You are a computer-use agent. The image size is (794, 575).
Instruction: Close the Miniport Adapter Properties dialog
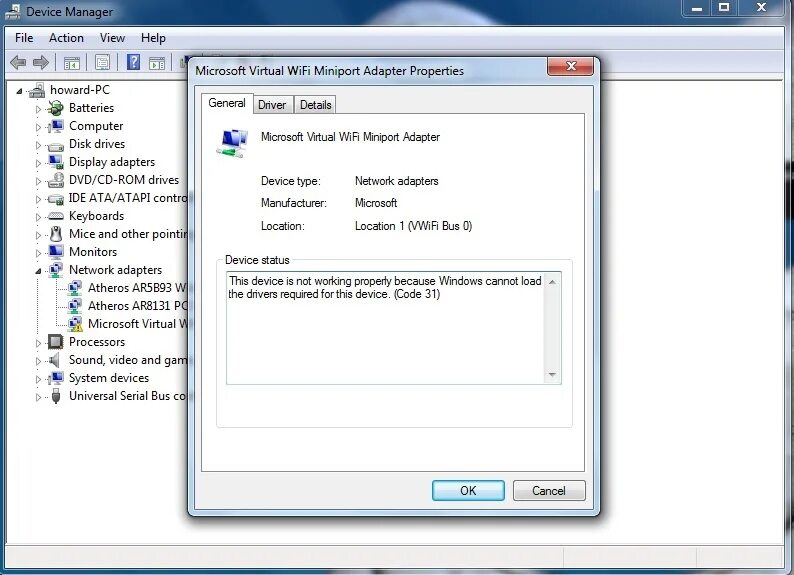(x=571, y=66)
